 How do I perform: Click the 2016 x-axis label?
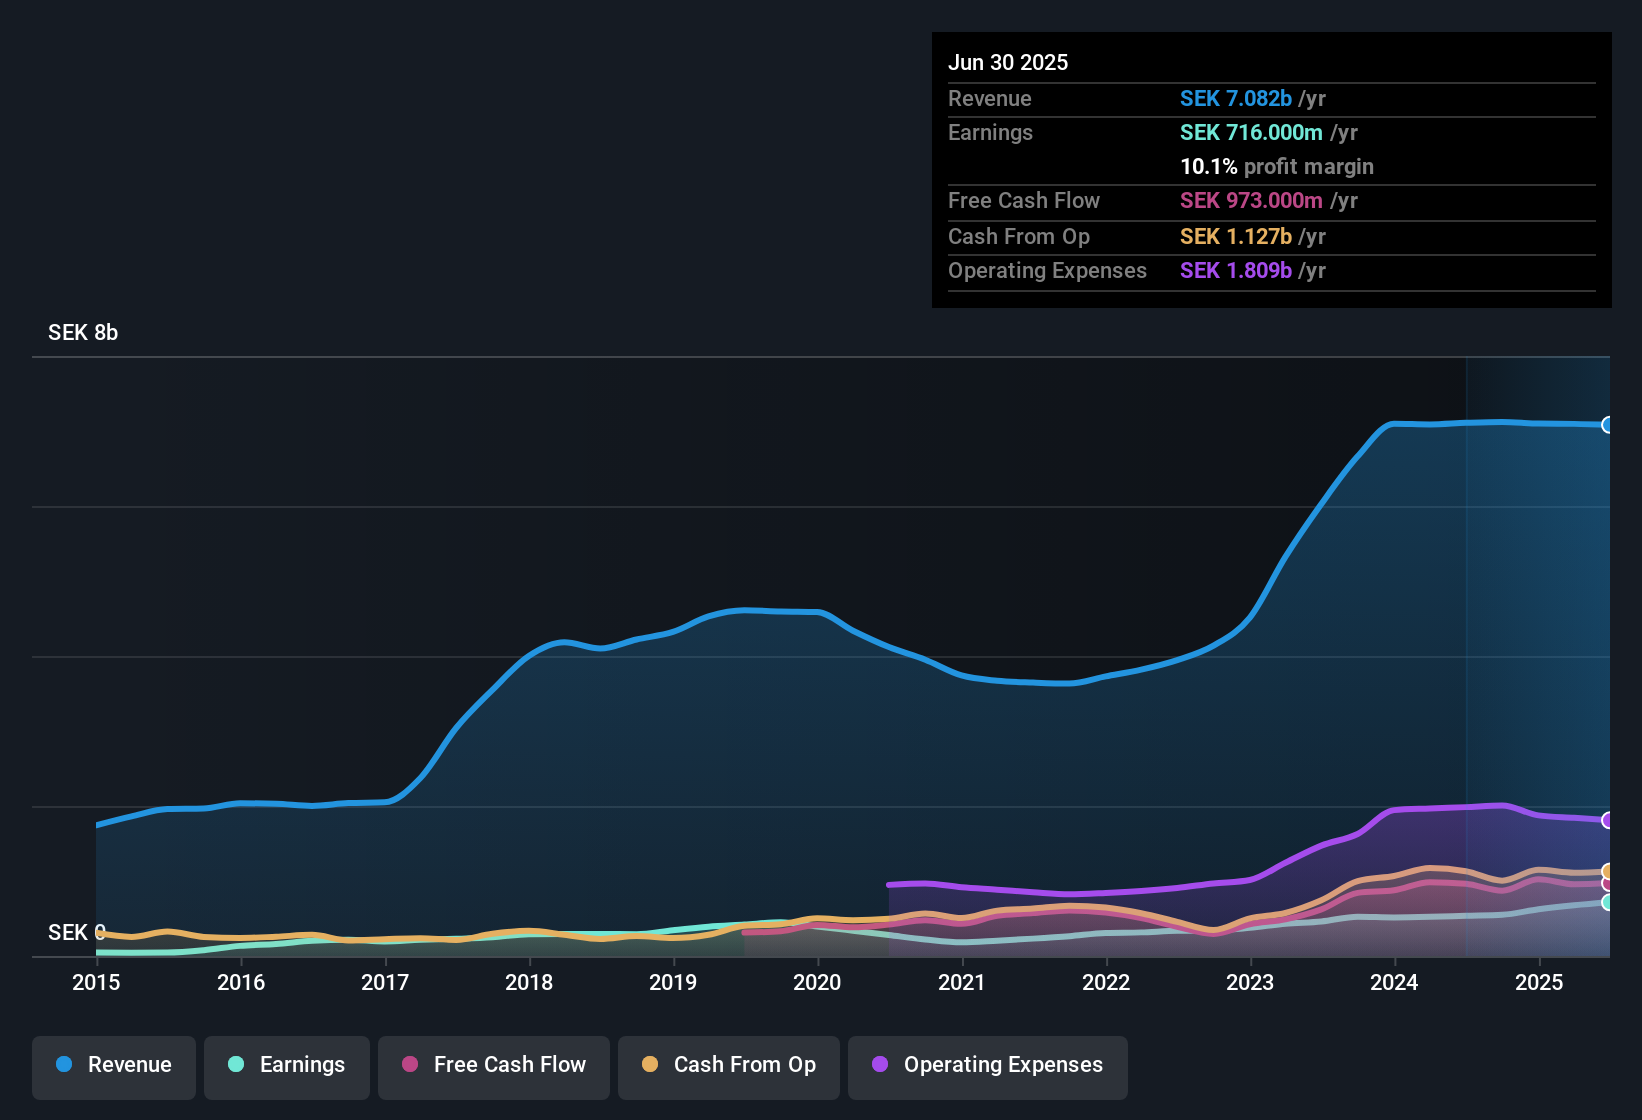pyautogui.click(x=241, y=982)
